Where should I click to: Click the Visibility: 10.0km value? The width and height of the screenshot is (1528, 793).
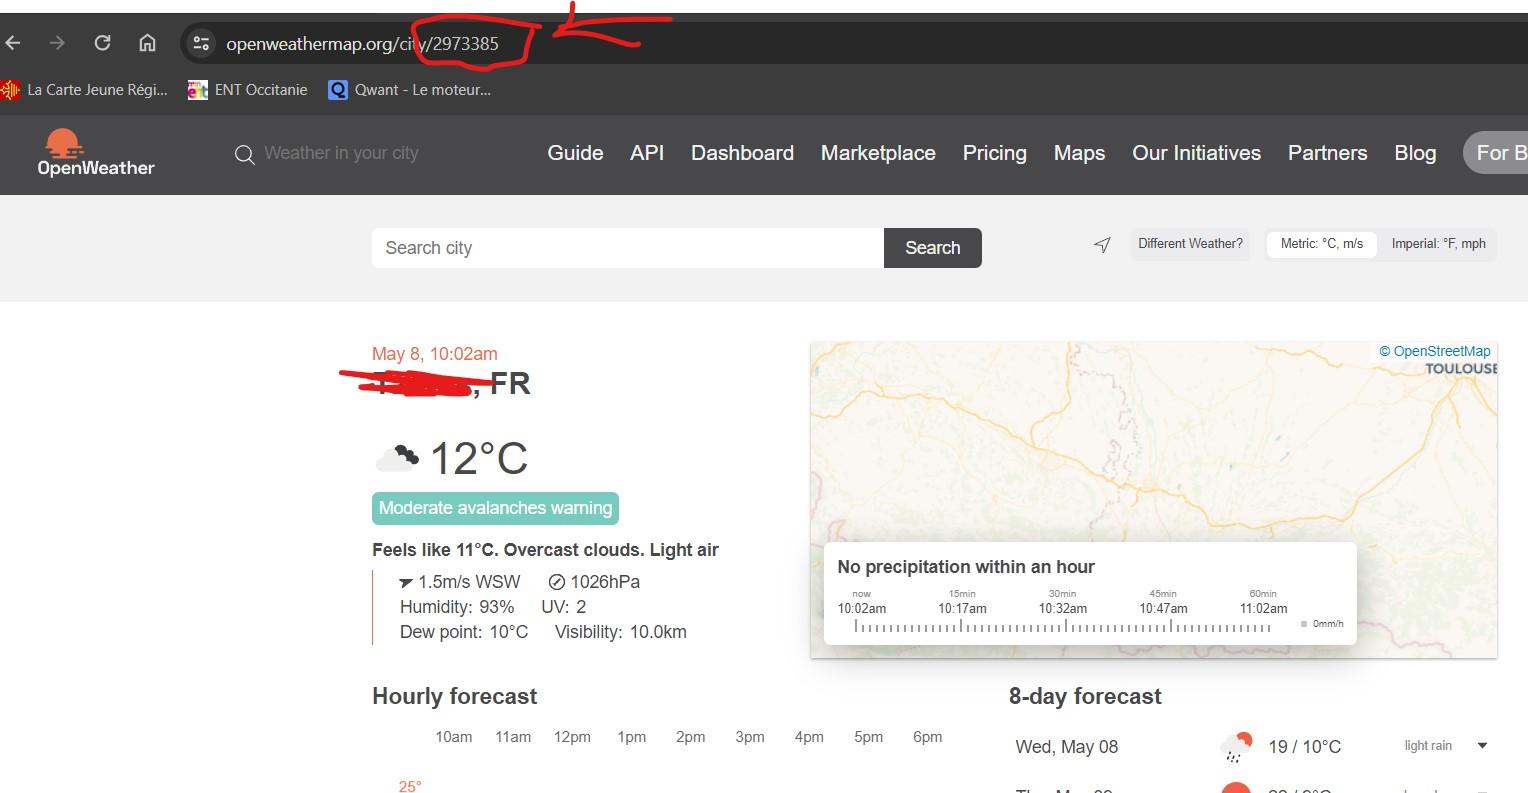(621, 632)
